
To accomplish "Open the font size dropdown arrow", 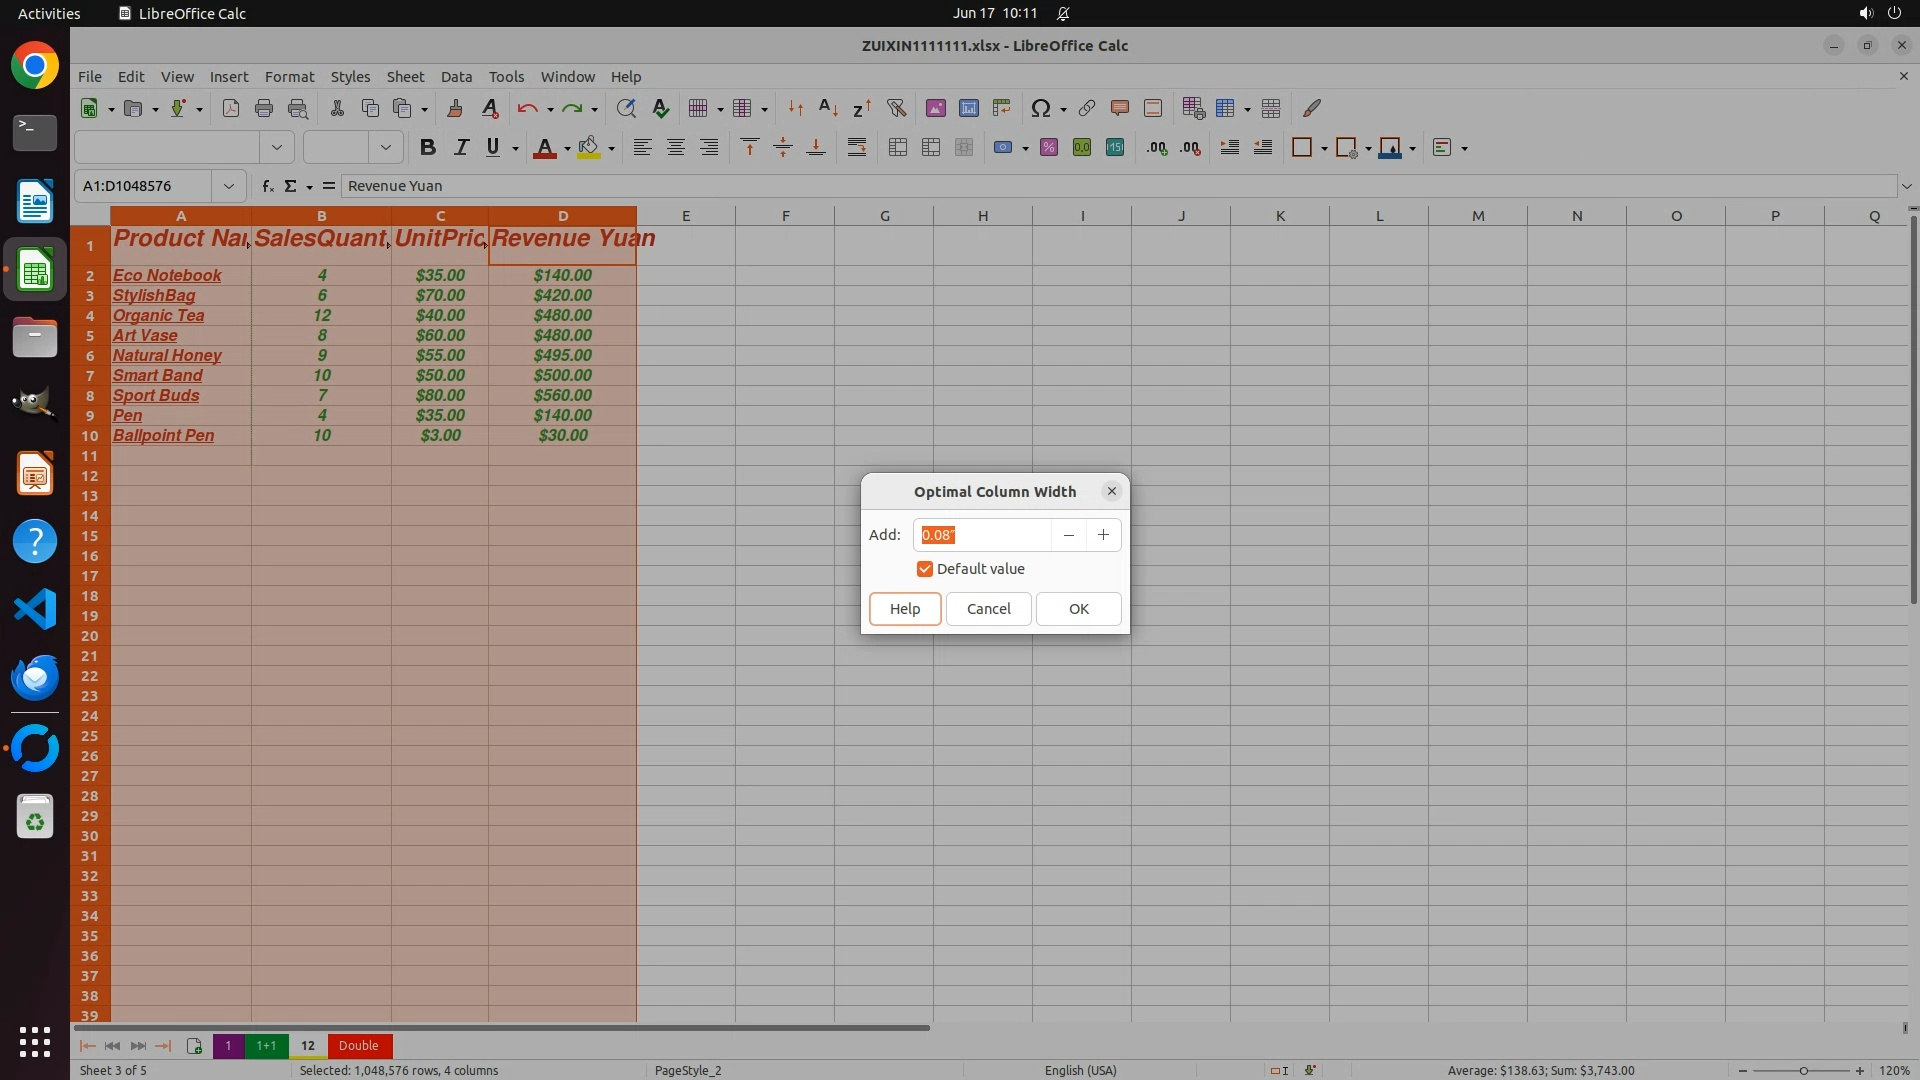I will coord(385,147).
